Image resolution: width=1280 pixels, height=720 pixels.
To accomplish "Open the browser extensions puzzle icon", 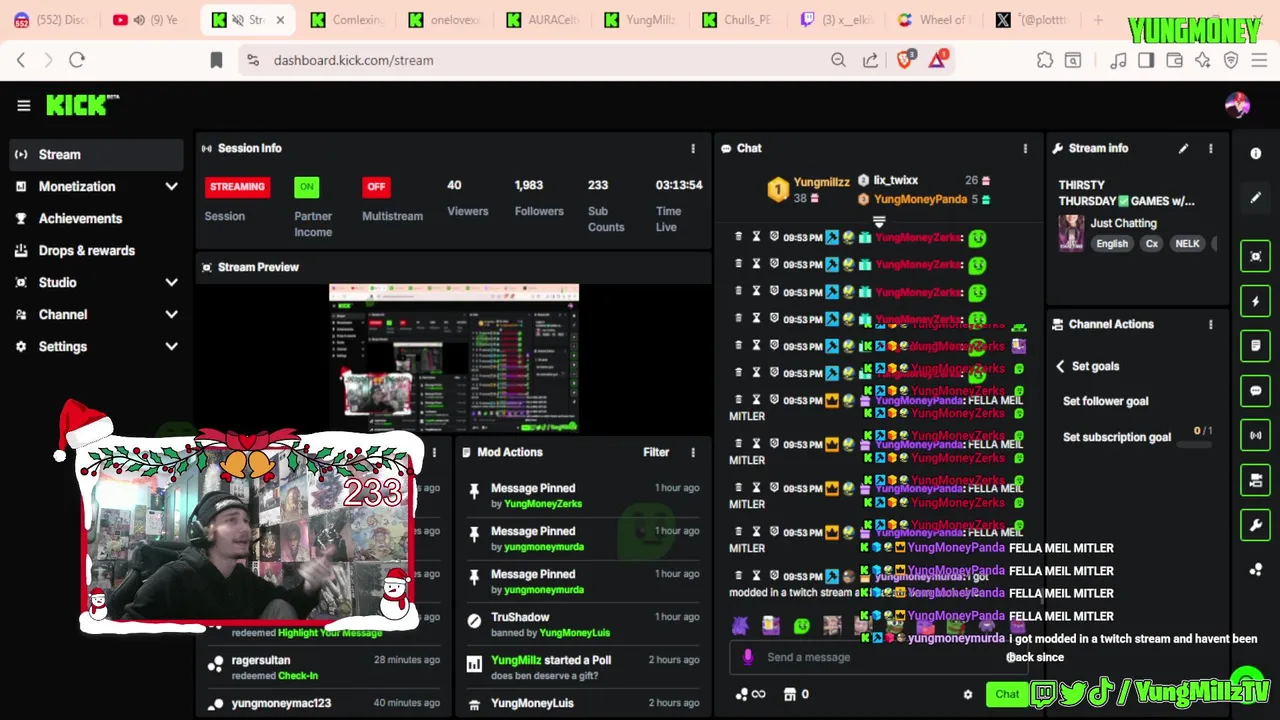I will [1045, 60].
